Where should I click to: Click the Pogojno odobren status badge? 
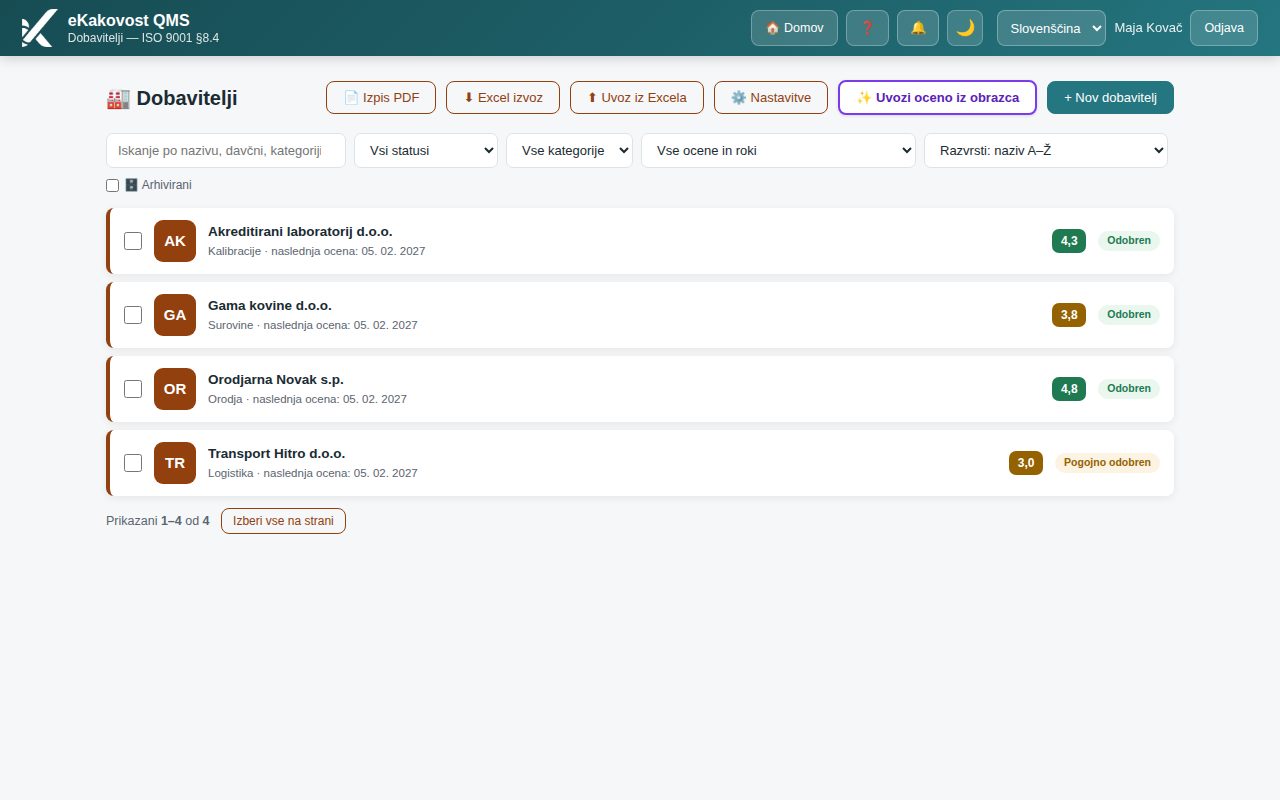(x=1107, y=463)
